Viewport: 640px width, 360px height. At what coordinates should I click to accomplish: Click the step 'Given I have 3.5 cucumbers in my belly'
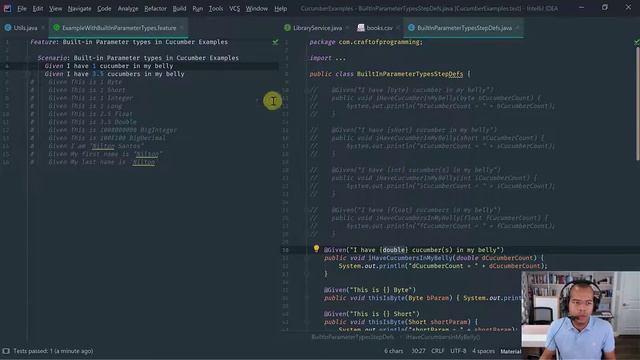pos(114,74)
